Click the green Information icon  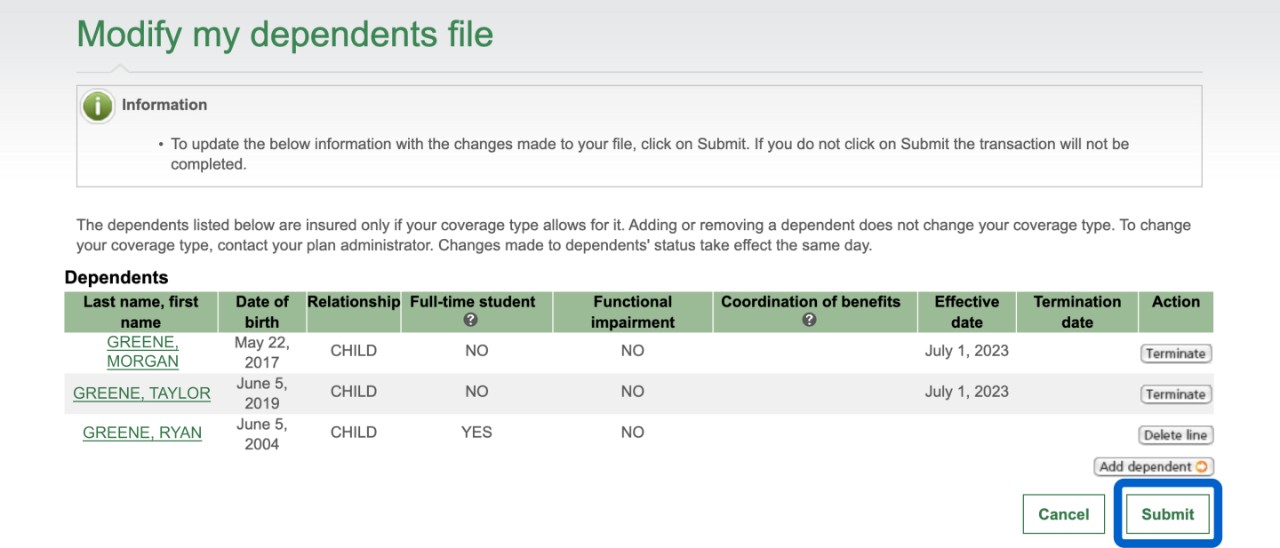(97, 106)
